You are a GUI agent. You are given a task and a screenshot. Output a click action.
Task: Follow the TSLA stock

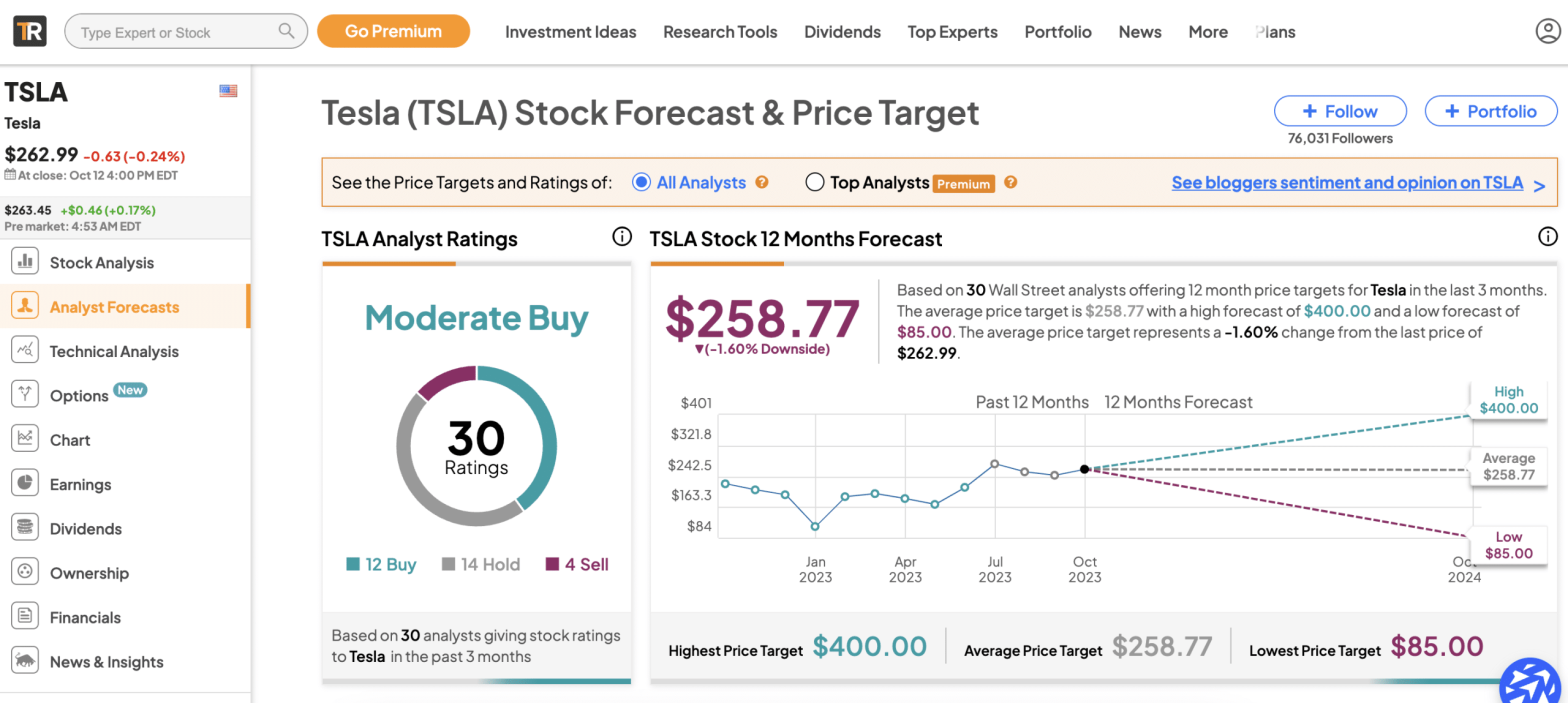pos(1340,111)
